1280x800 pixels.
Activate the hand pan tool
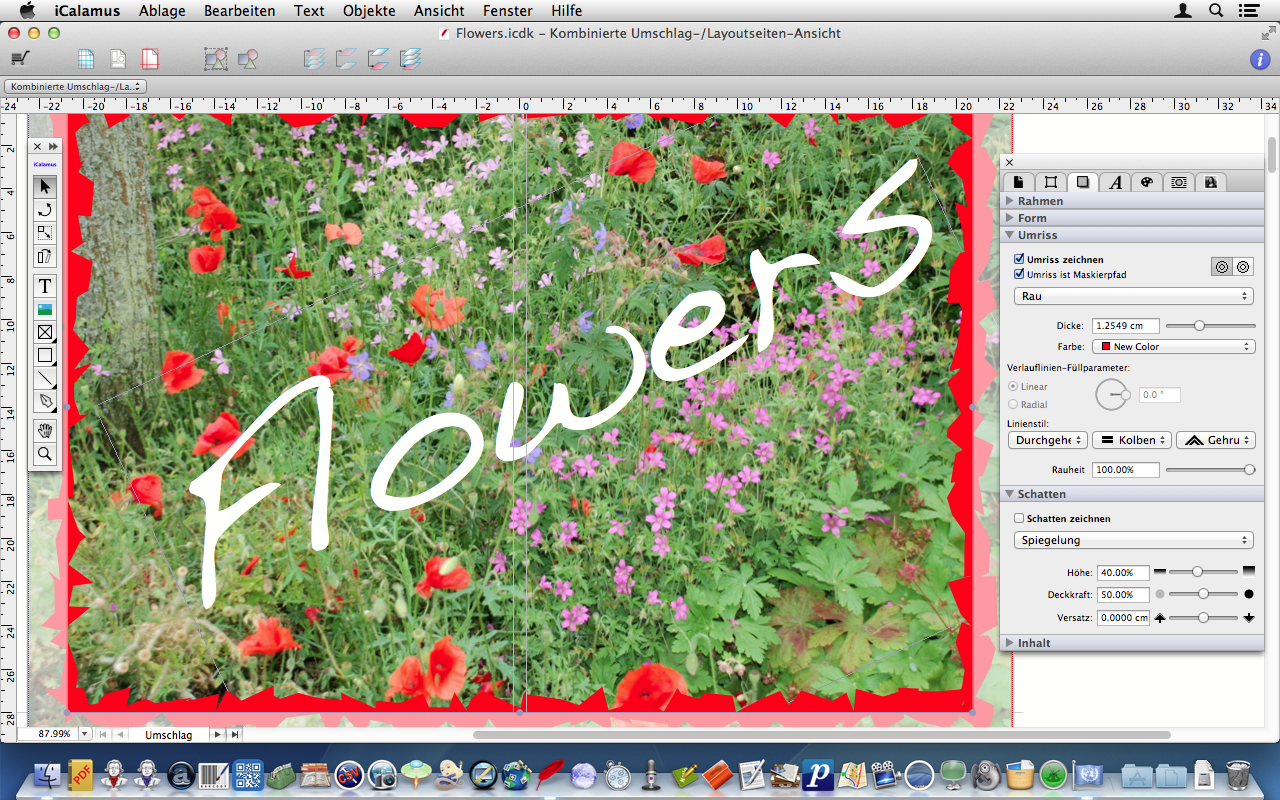point(45,431)
